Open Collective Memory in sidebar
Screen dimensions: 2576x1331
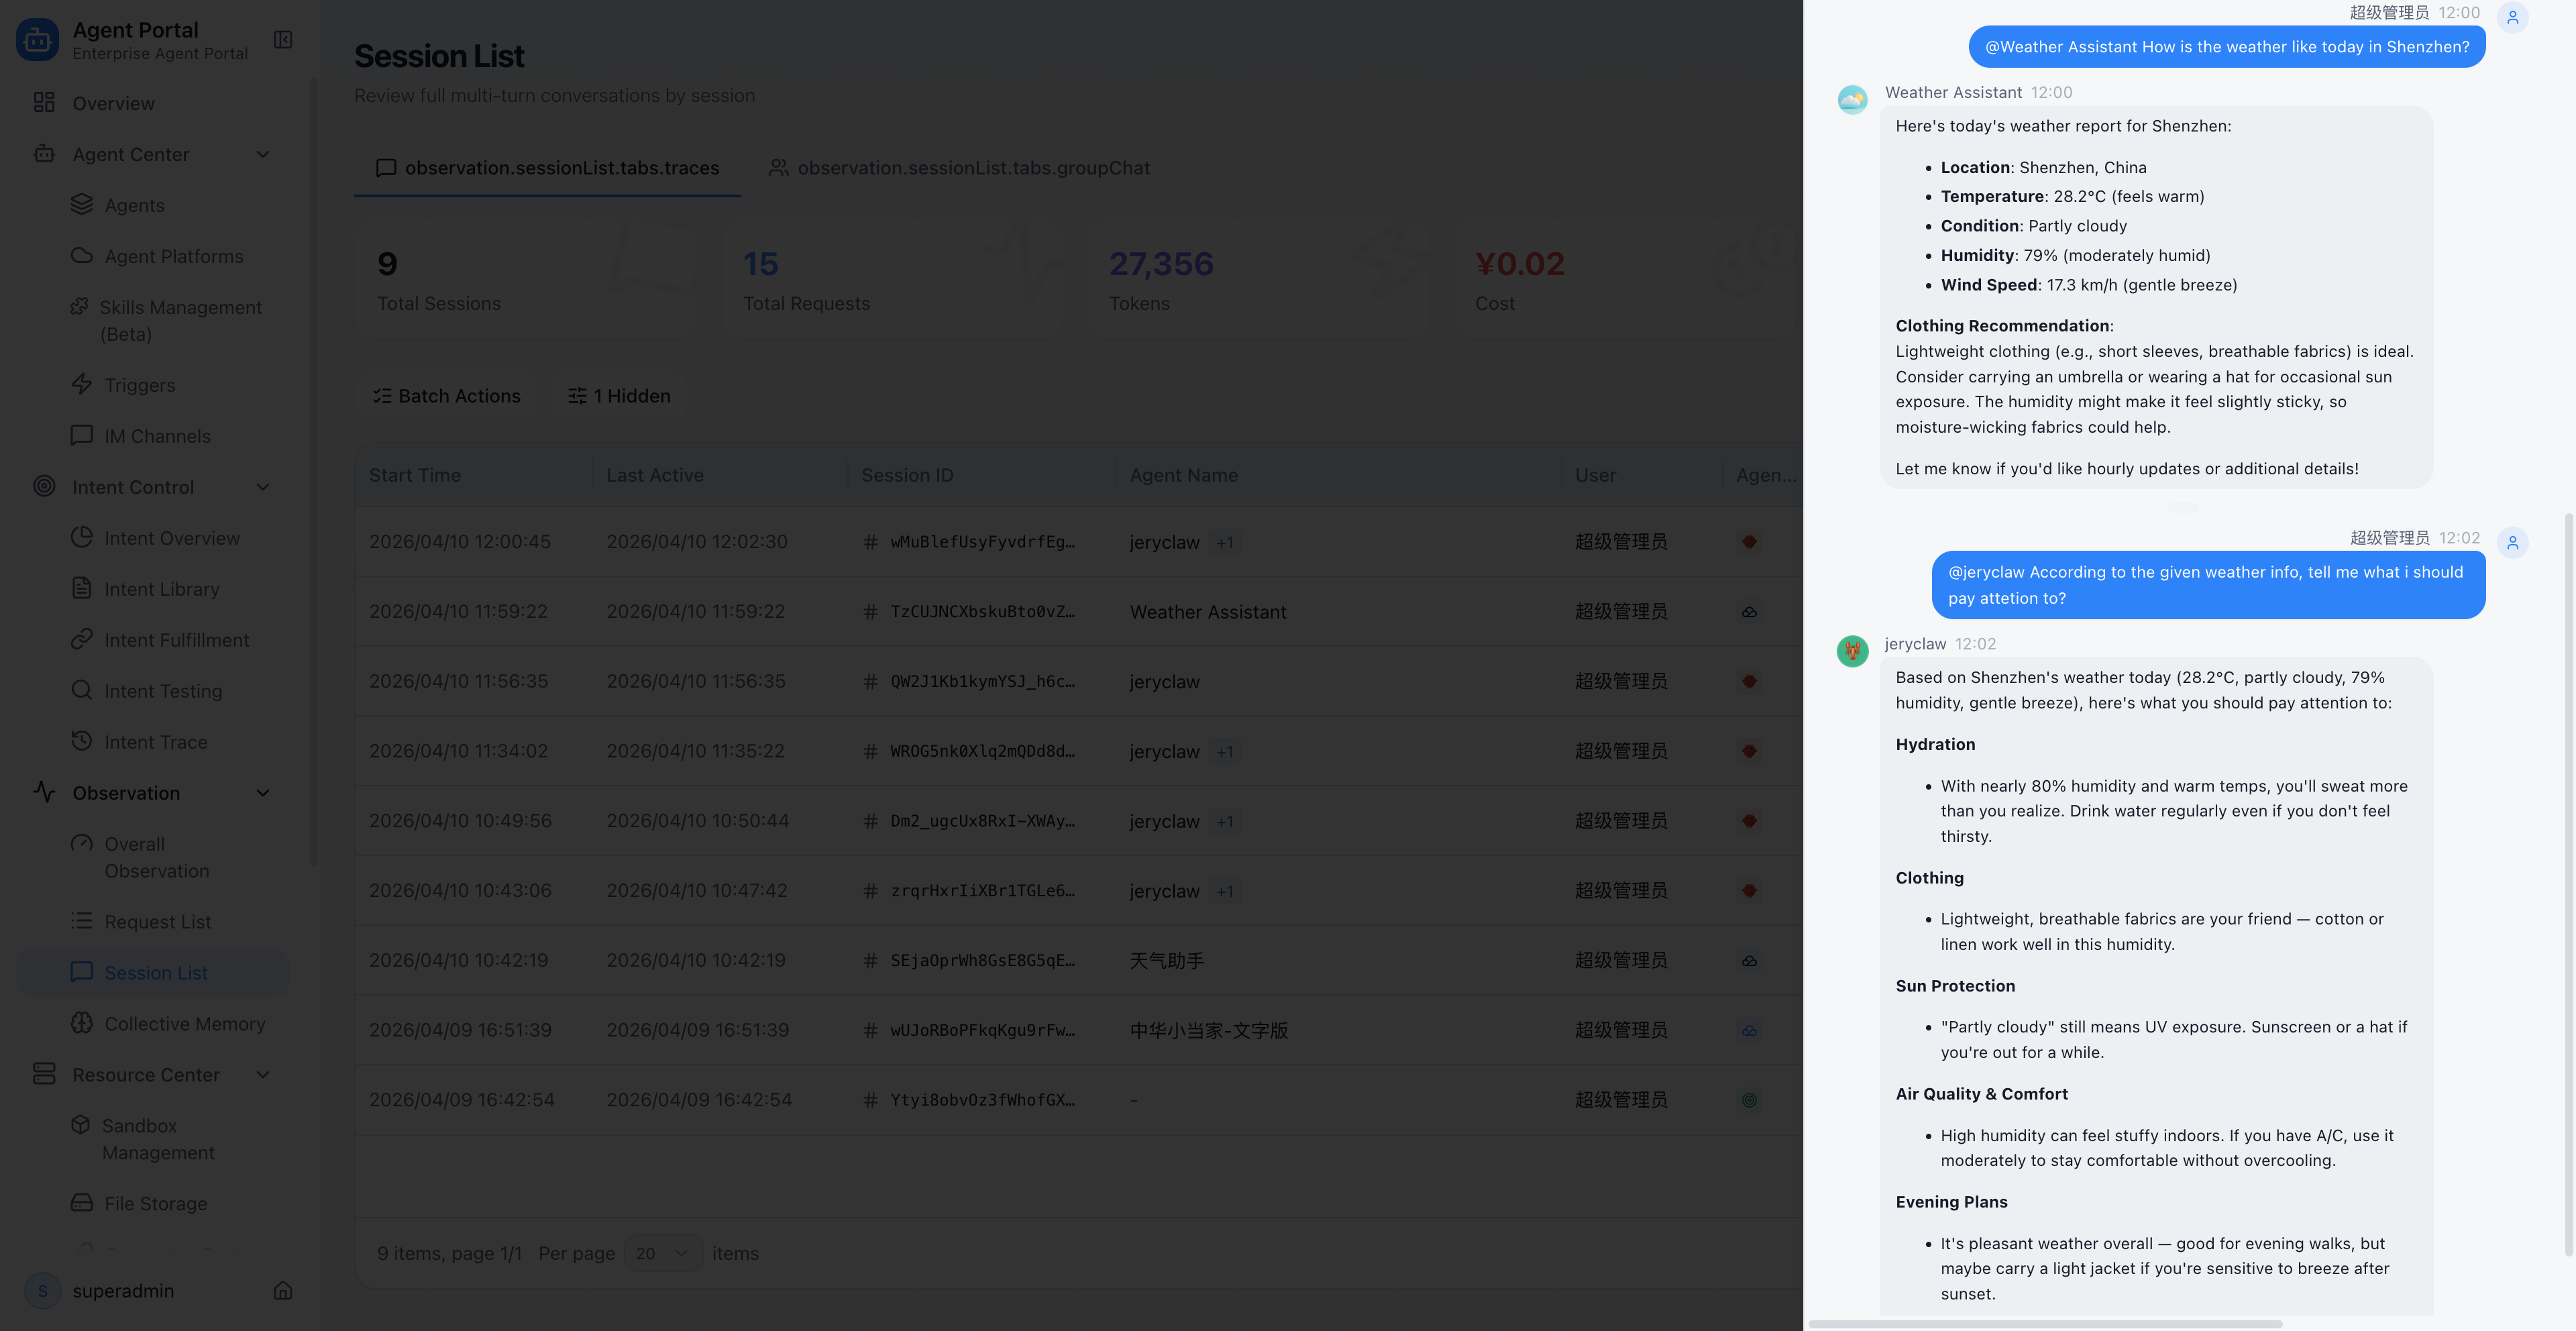(185, 1023)
